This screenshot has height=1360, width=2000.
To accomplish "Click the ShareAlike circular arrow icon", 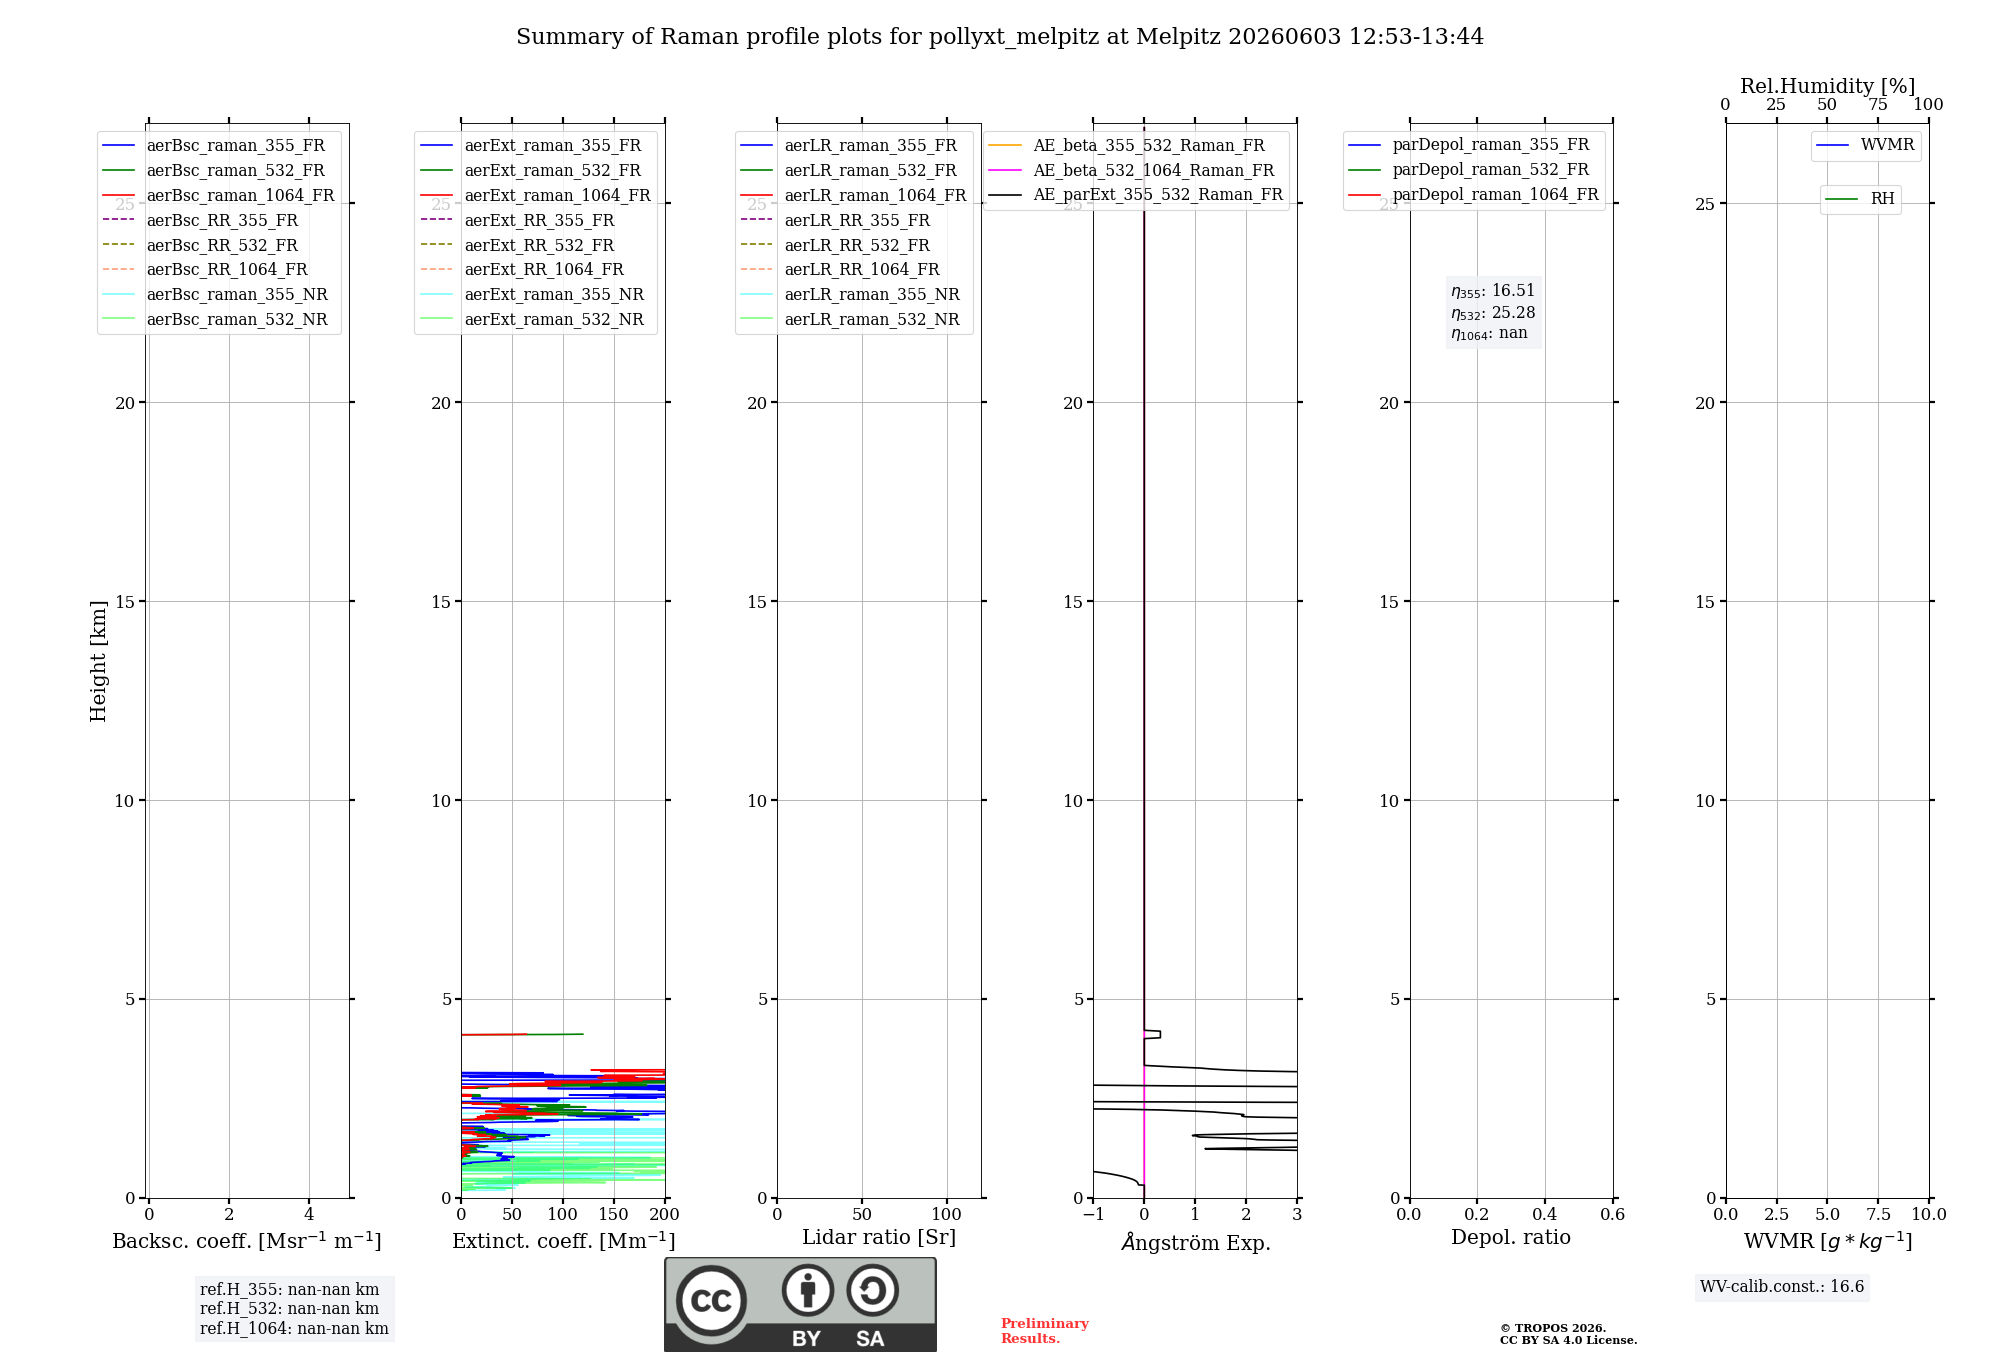I will 872,1290.
